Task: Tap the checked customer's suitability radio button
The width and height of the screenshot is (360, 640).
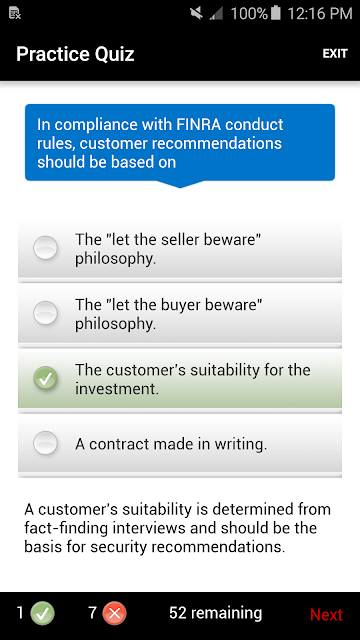Action: [45, 378]
